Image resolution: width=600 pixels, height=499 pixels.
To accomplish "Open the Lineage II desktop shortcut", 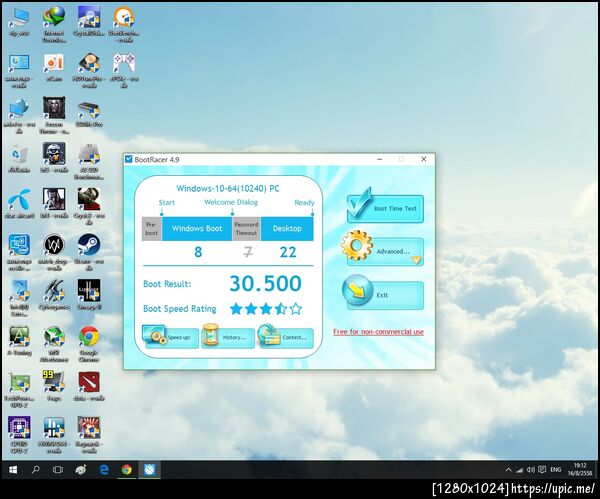I will pos(89,294).
